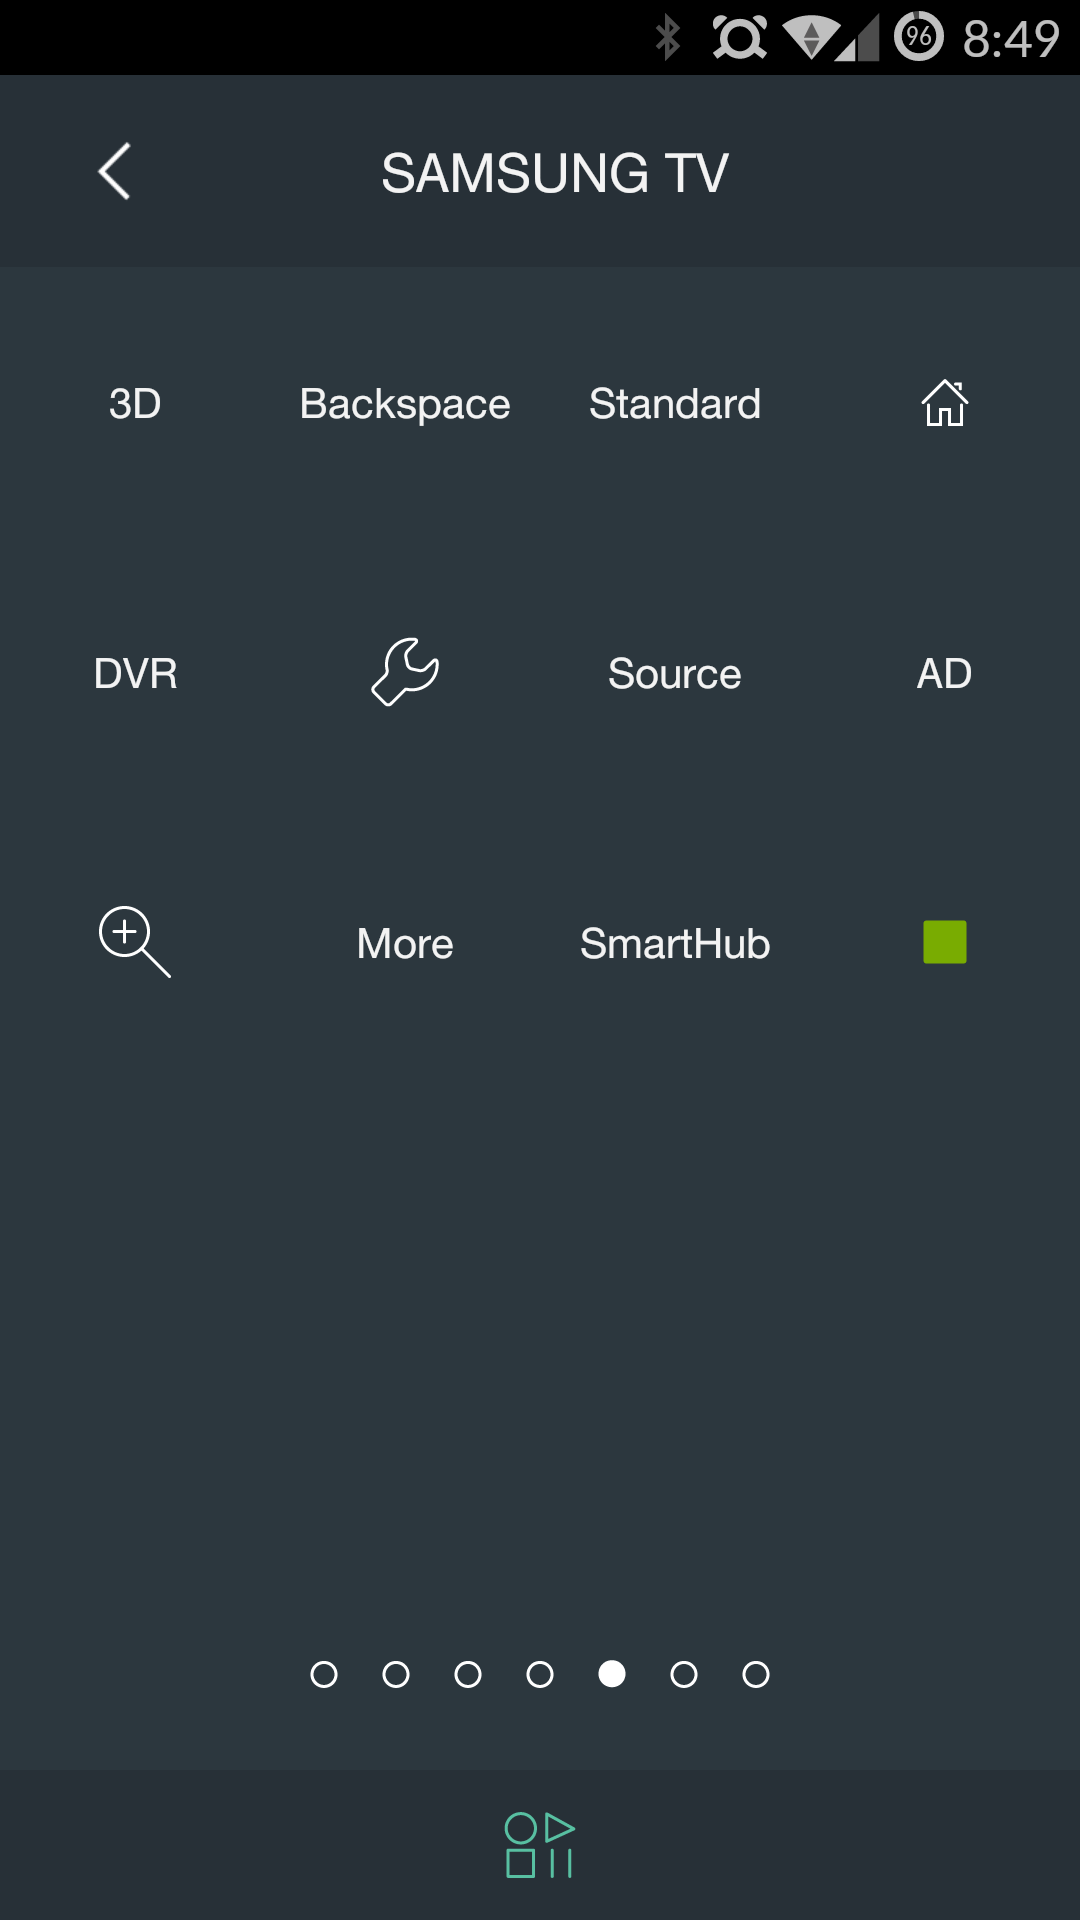
Task: Select the first page indicator dot
Action: (324, 1674)
